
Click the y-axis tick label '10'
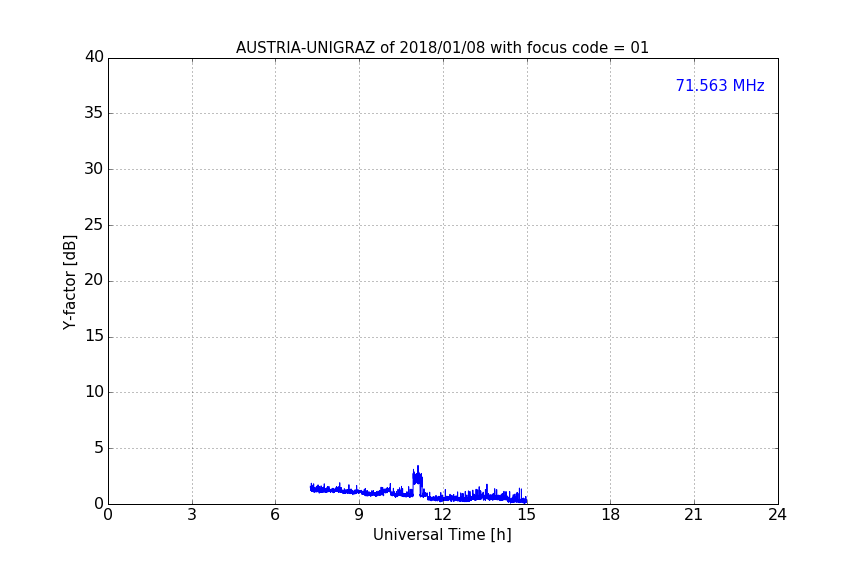[94, 392]
